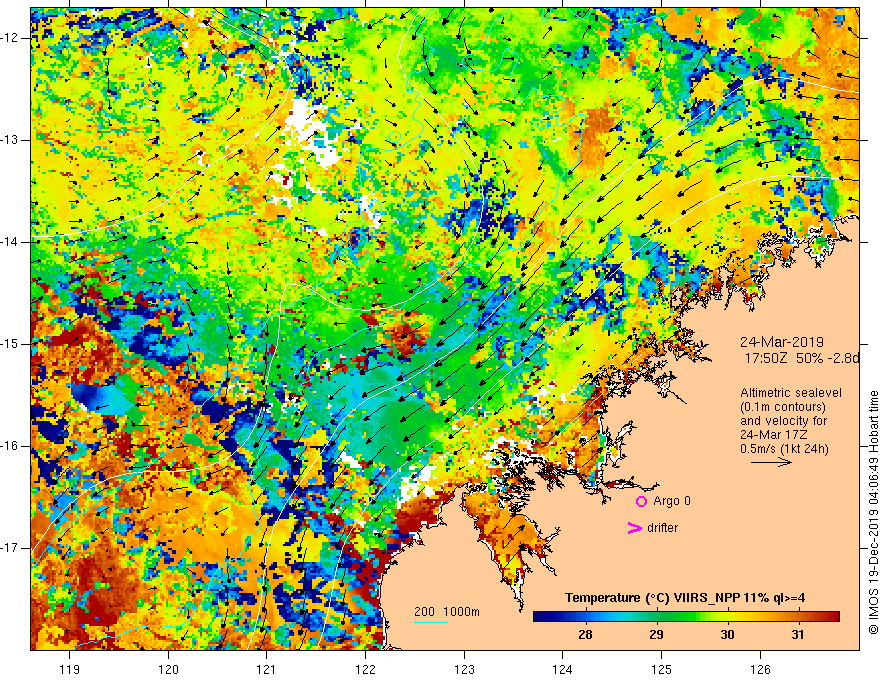The height and width of the screenshot is (680, 880).
Task: Click the latitude axis label -17
Action: click(x=10, y=548)
